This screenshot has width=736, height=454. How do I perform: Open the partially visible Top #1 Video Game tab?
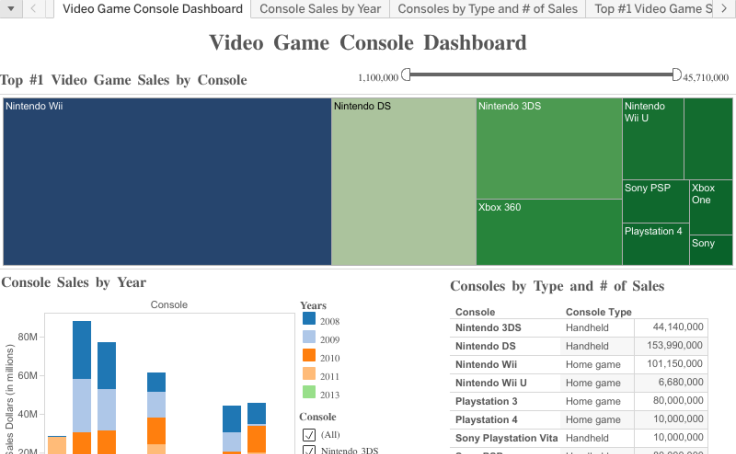click(650, 8)
